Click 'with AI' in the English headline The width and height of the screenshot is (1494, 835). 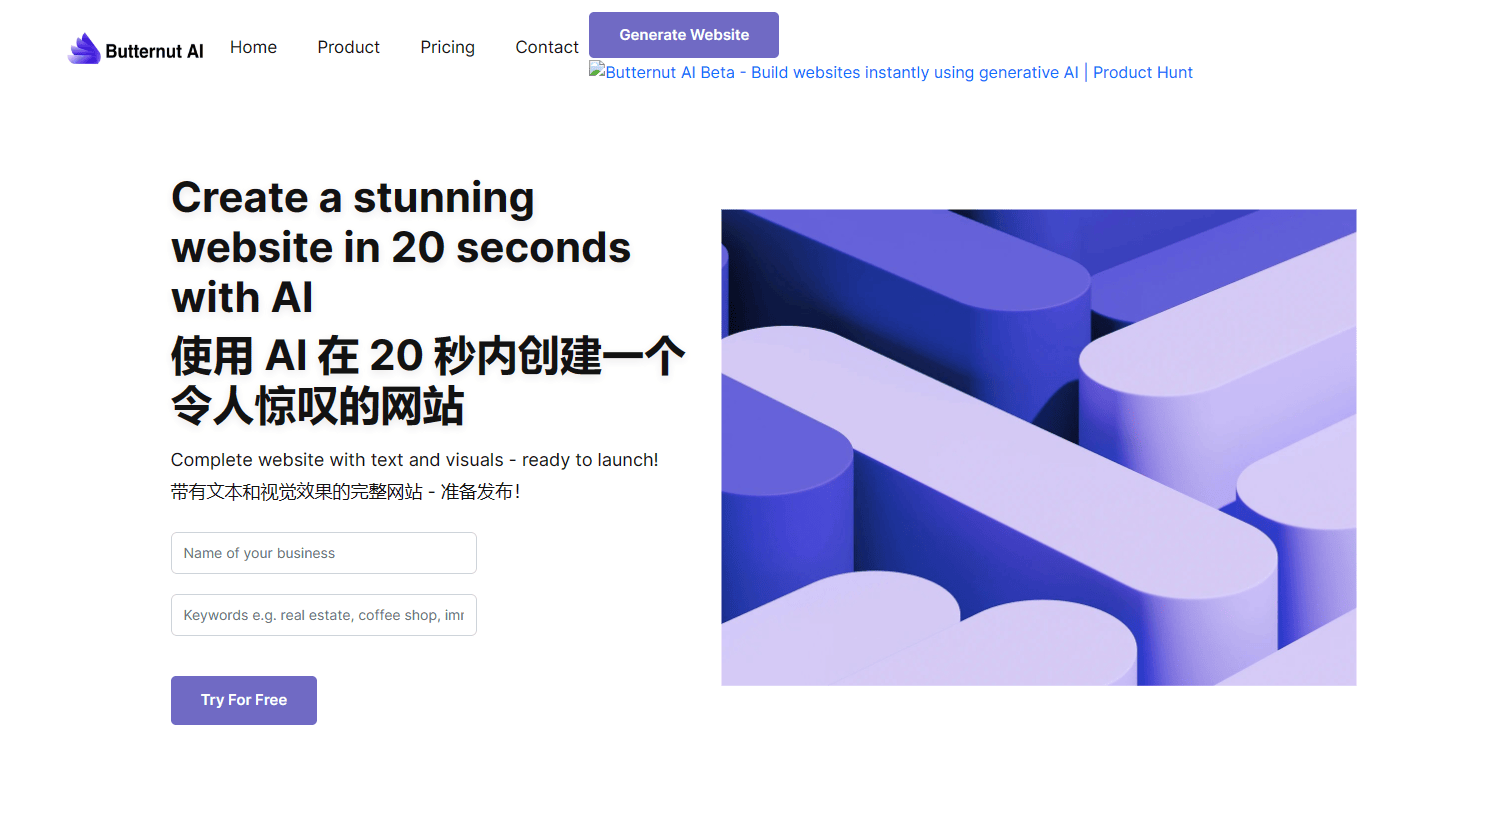(x=242, y=298)
